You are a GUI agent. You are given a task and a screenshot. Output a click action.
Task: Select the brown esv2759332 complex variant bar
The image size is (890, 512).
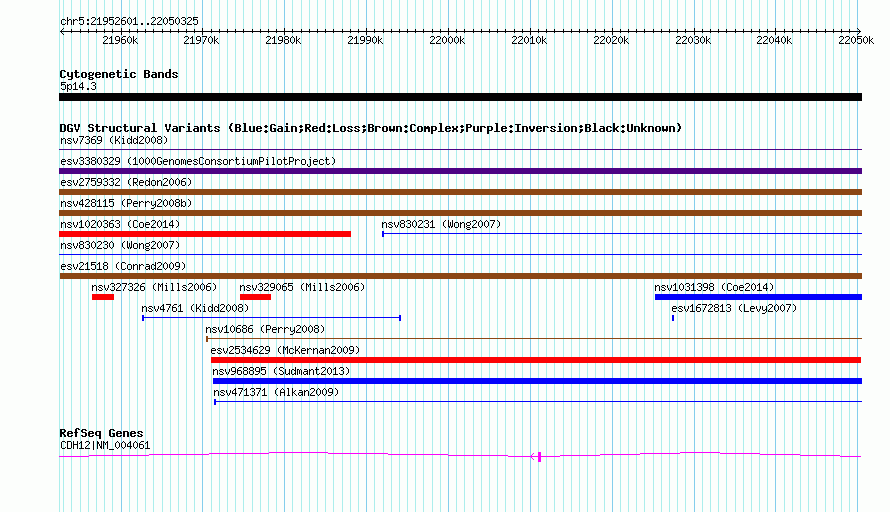460,192
